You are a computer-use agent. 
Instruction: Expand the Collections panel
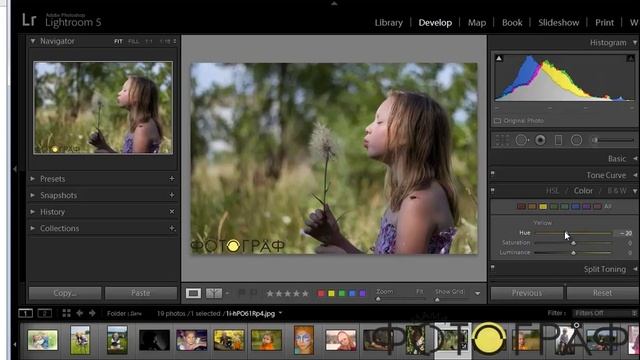coord(32,228)
